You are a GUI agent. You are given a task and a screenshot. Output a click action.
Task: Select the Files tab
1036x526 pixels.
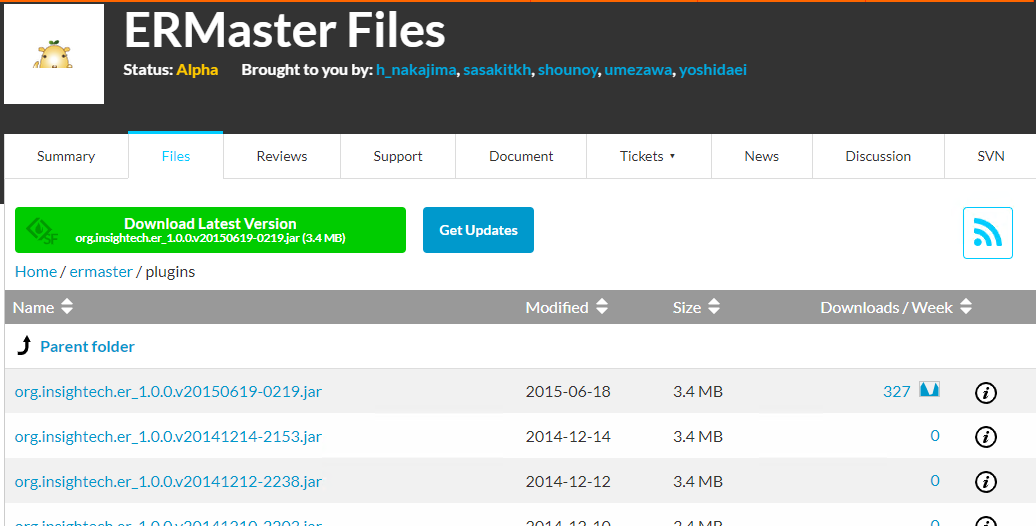click(x=176, y=156)
